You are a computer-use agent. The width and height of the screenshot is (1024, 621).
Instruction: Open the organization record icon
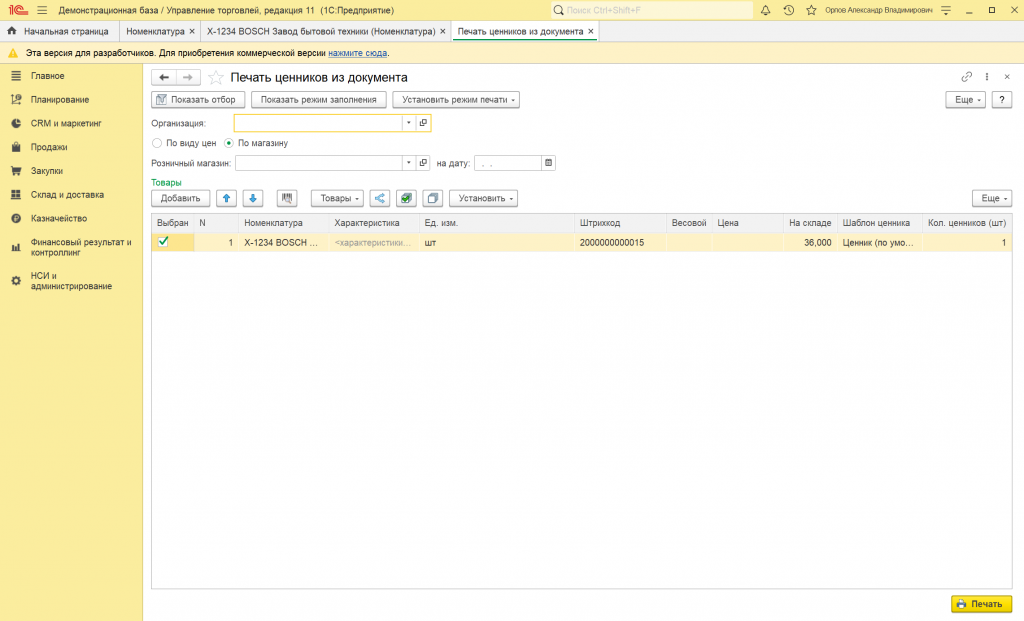[x=423, y=123]
